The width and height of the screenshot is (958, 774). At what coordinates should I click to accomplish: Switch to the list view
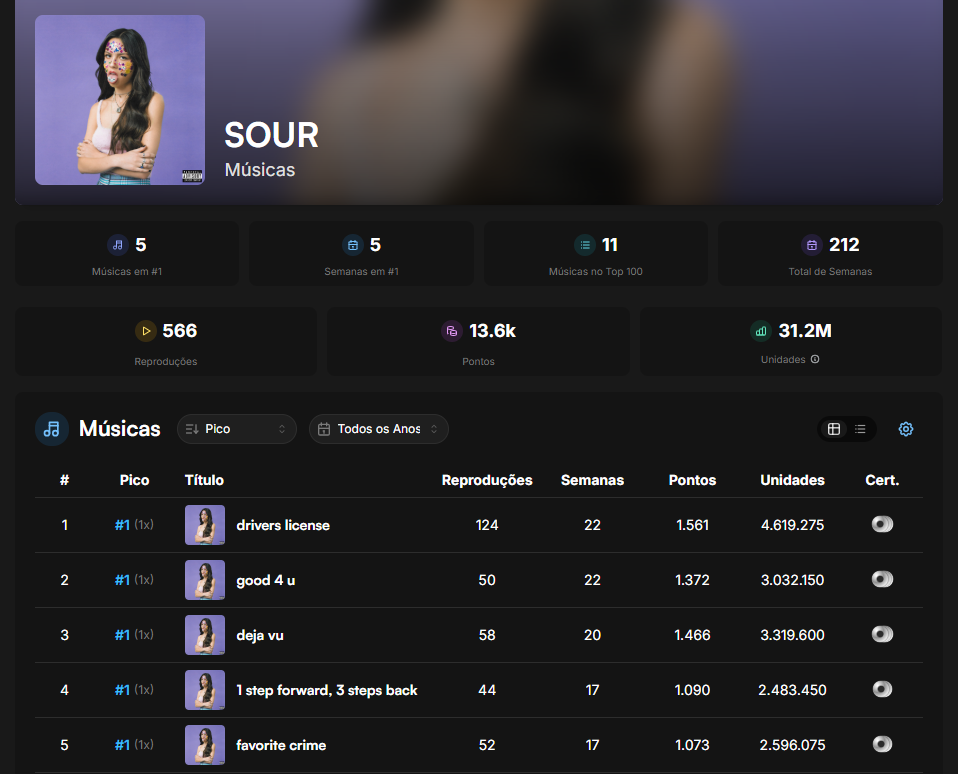[x=860, y=429]
